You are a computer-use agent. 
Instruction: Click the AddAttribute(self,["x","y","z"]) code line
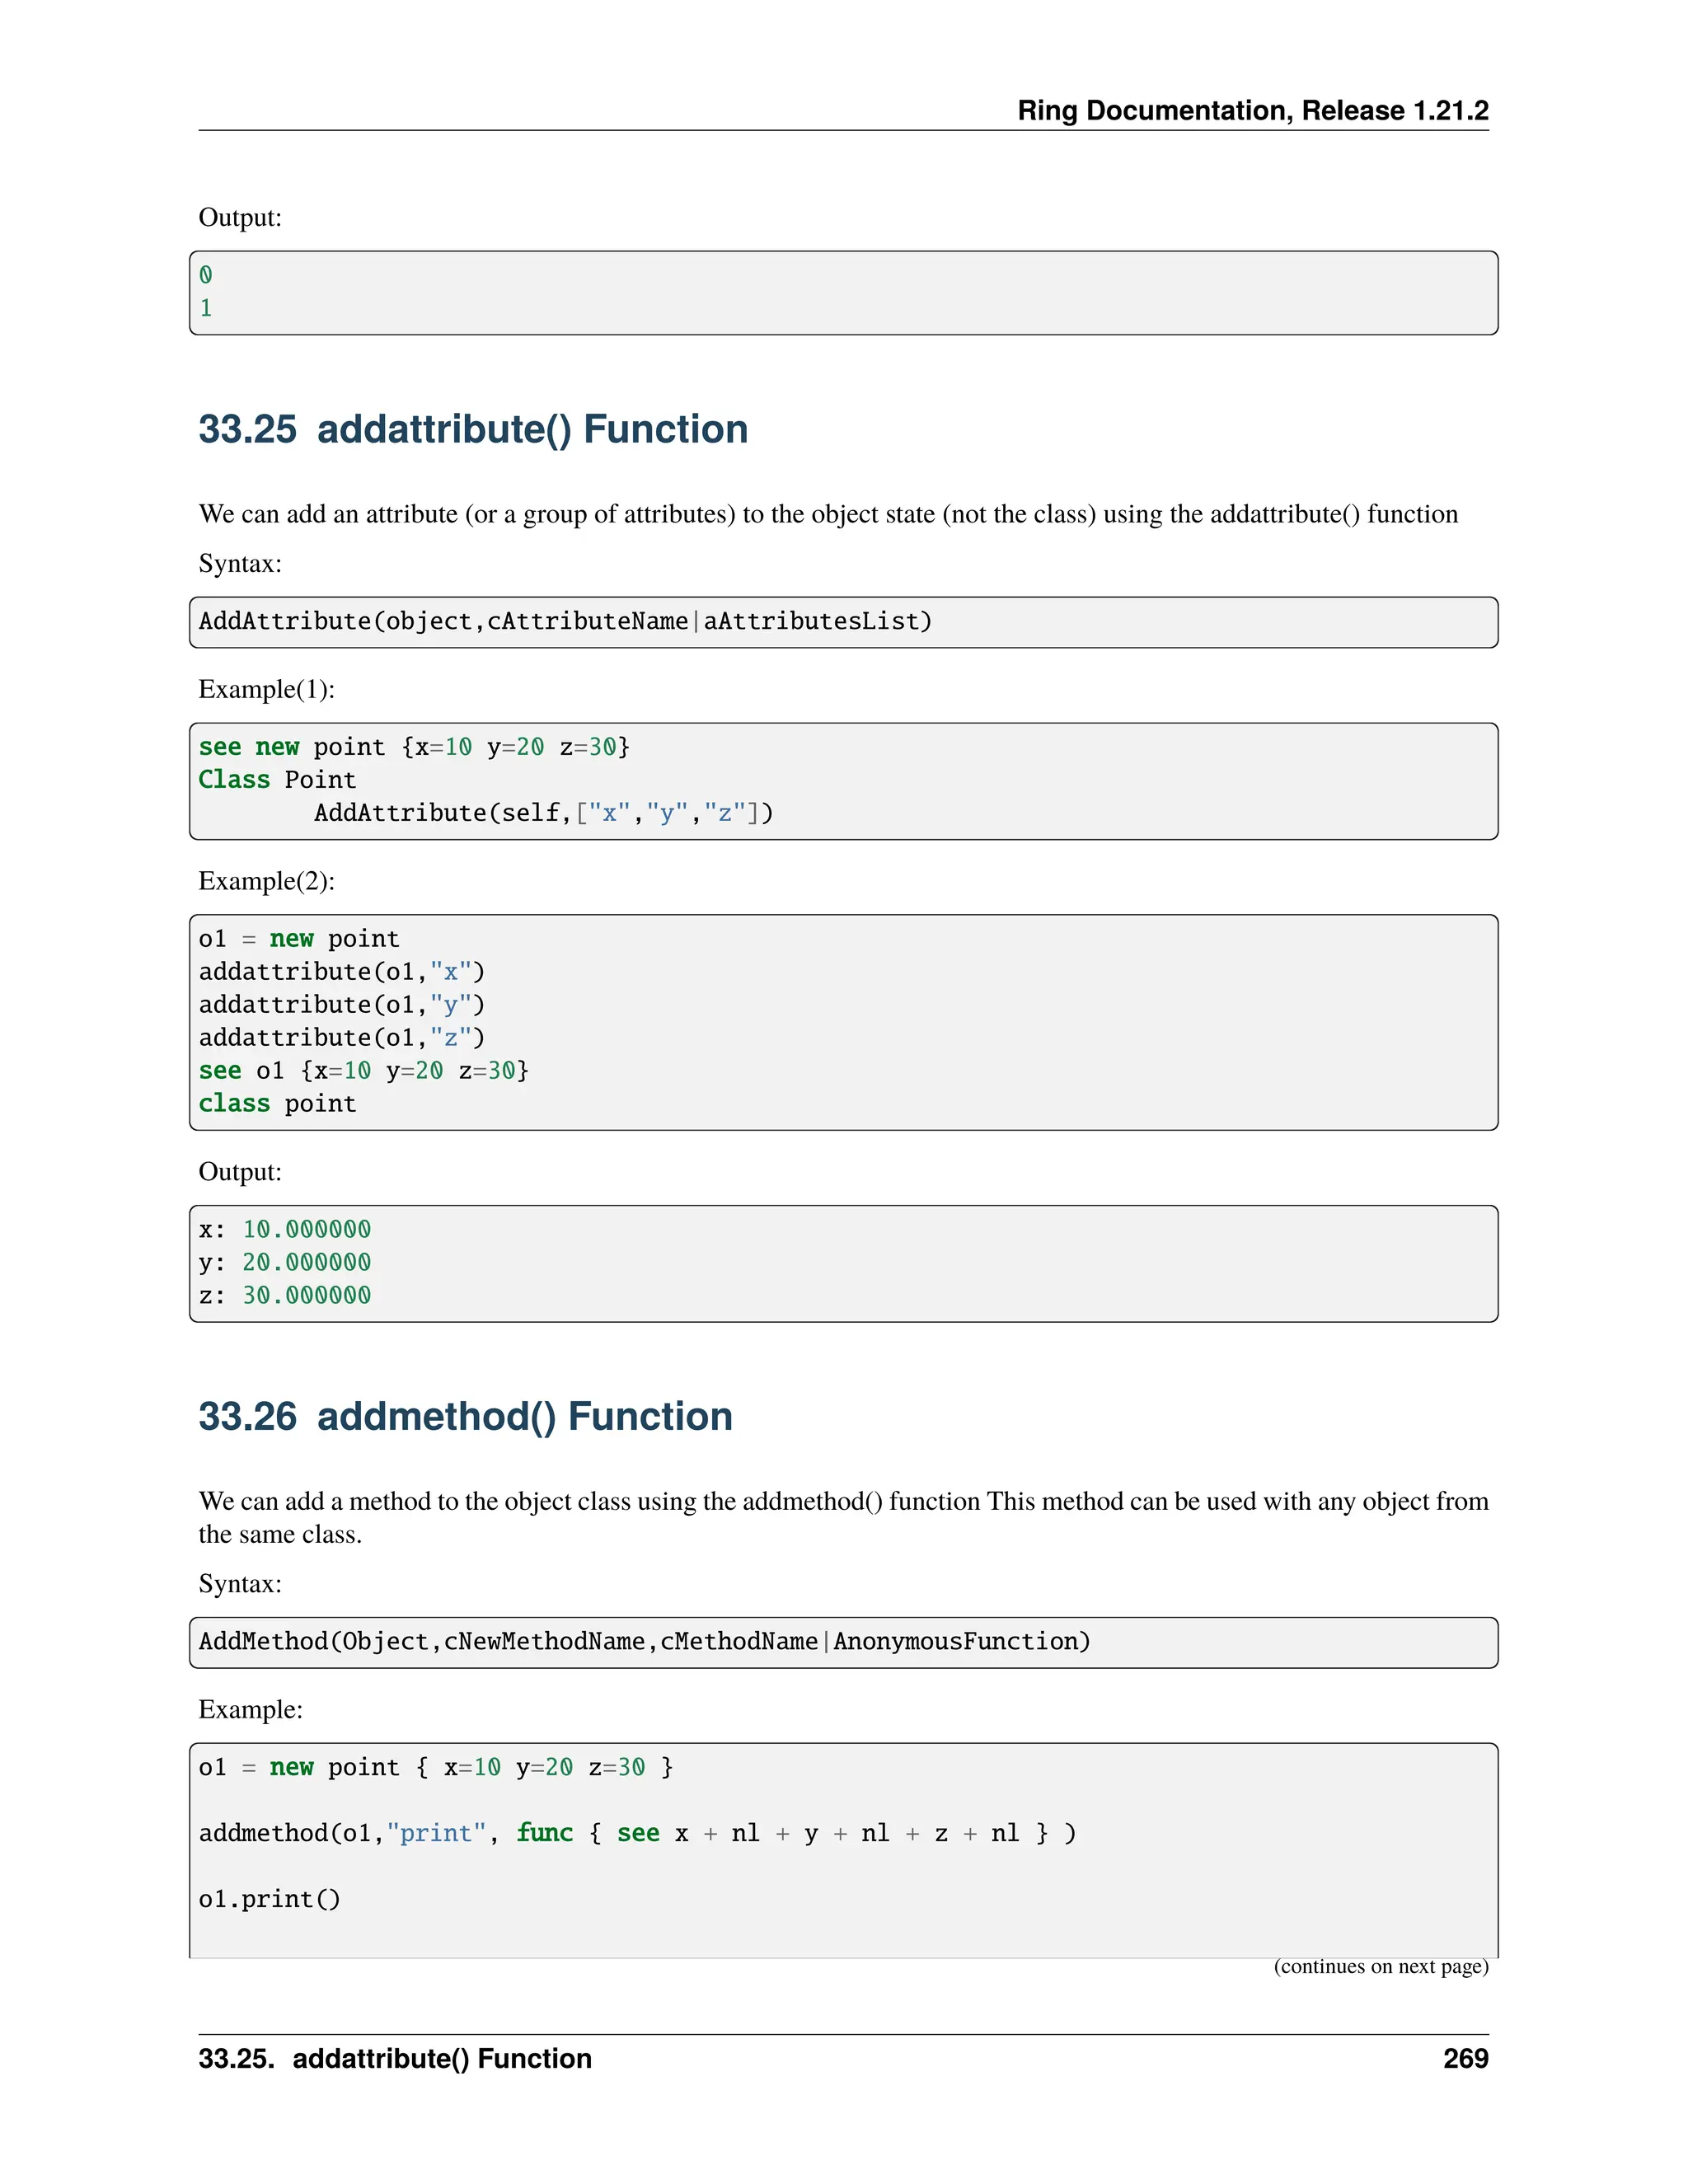coord(543,812)
